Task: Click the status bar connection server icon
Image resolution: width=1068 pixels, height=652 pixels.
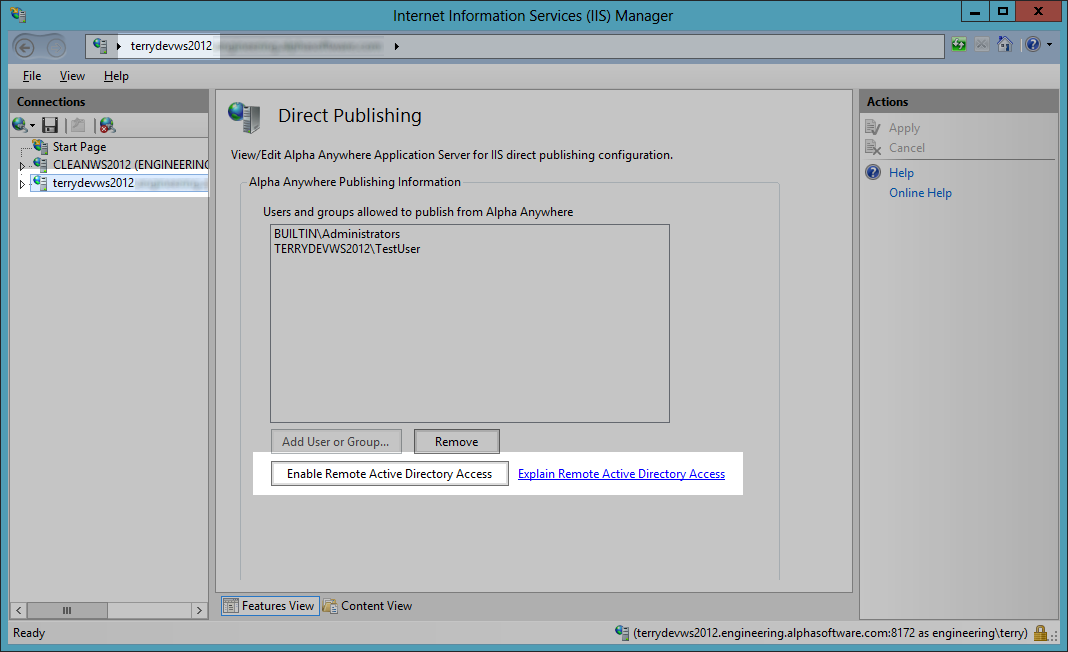Action: [622, 632]
